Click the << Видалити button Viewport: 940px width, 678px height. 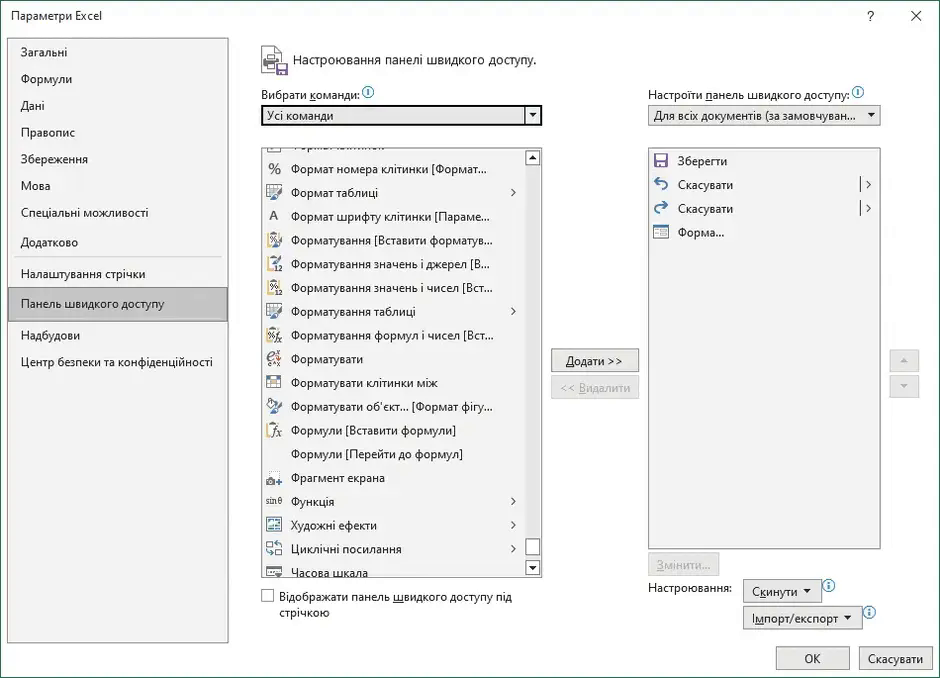point(595,388)
